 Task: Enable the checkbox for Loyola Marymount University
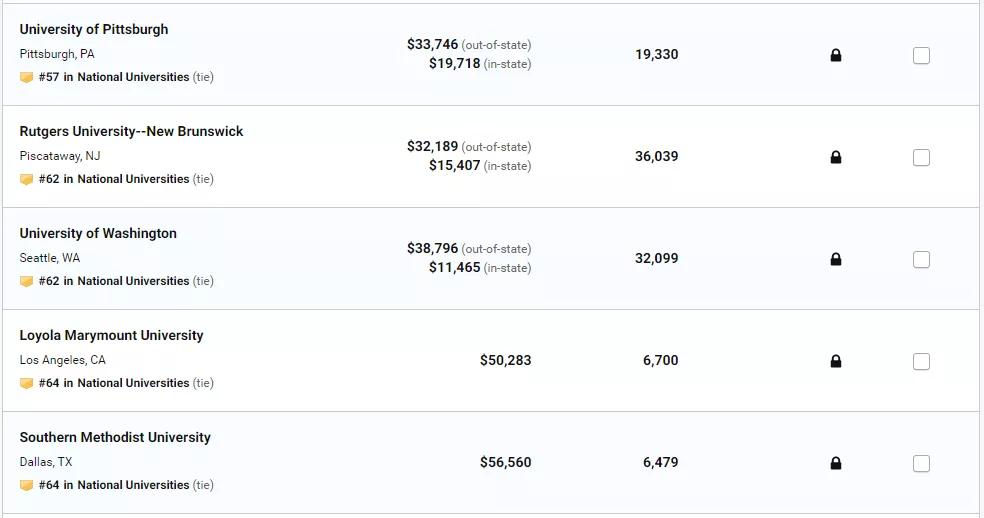(x=921, y=361)
